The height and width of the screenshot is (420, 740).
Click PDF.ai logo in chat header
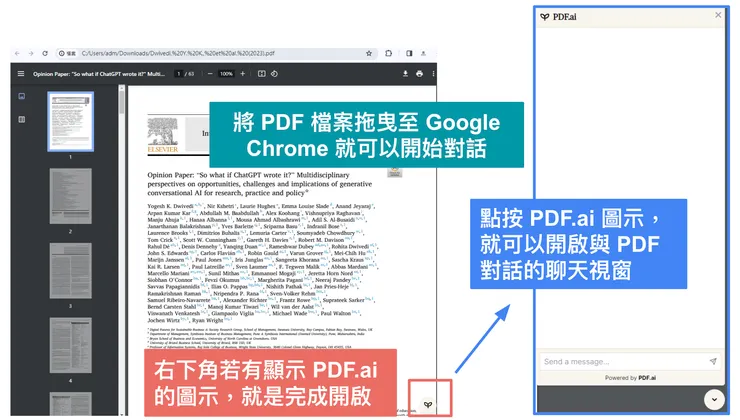pyautogui.click(x=558, y=17)
